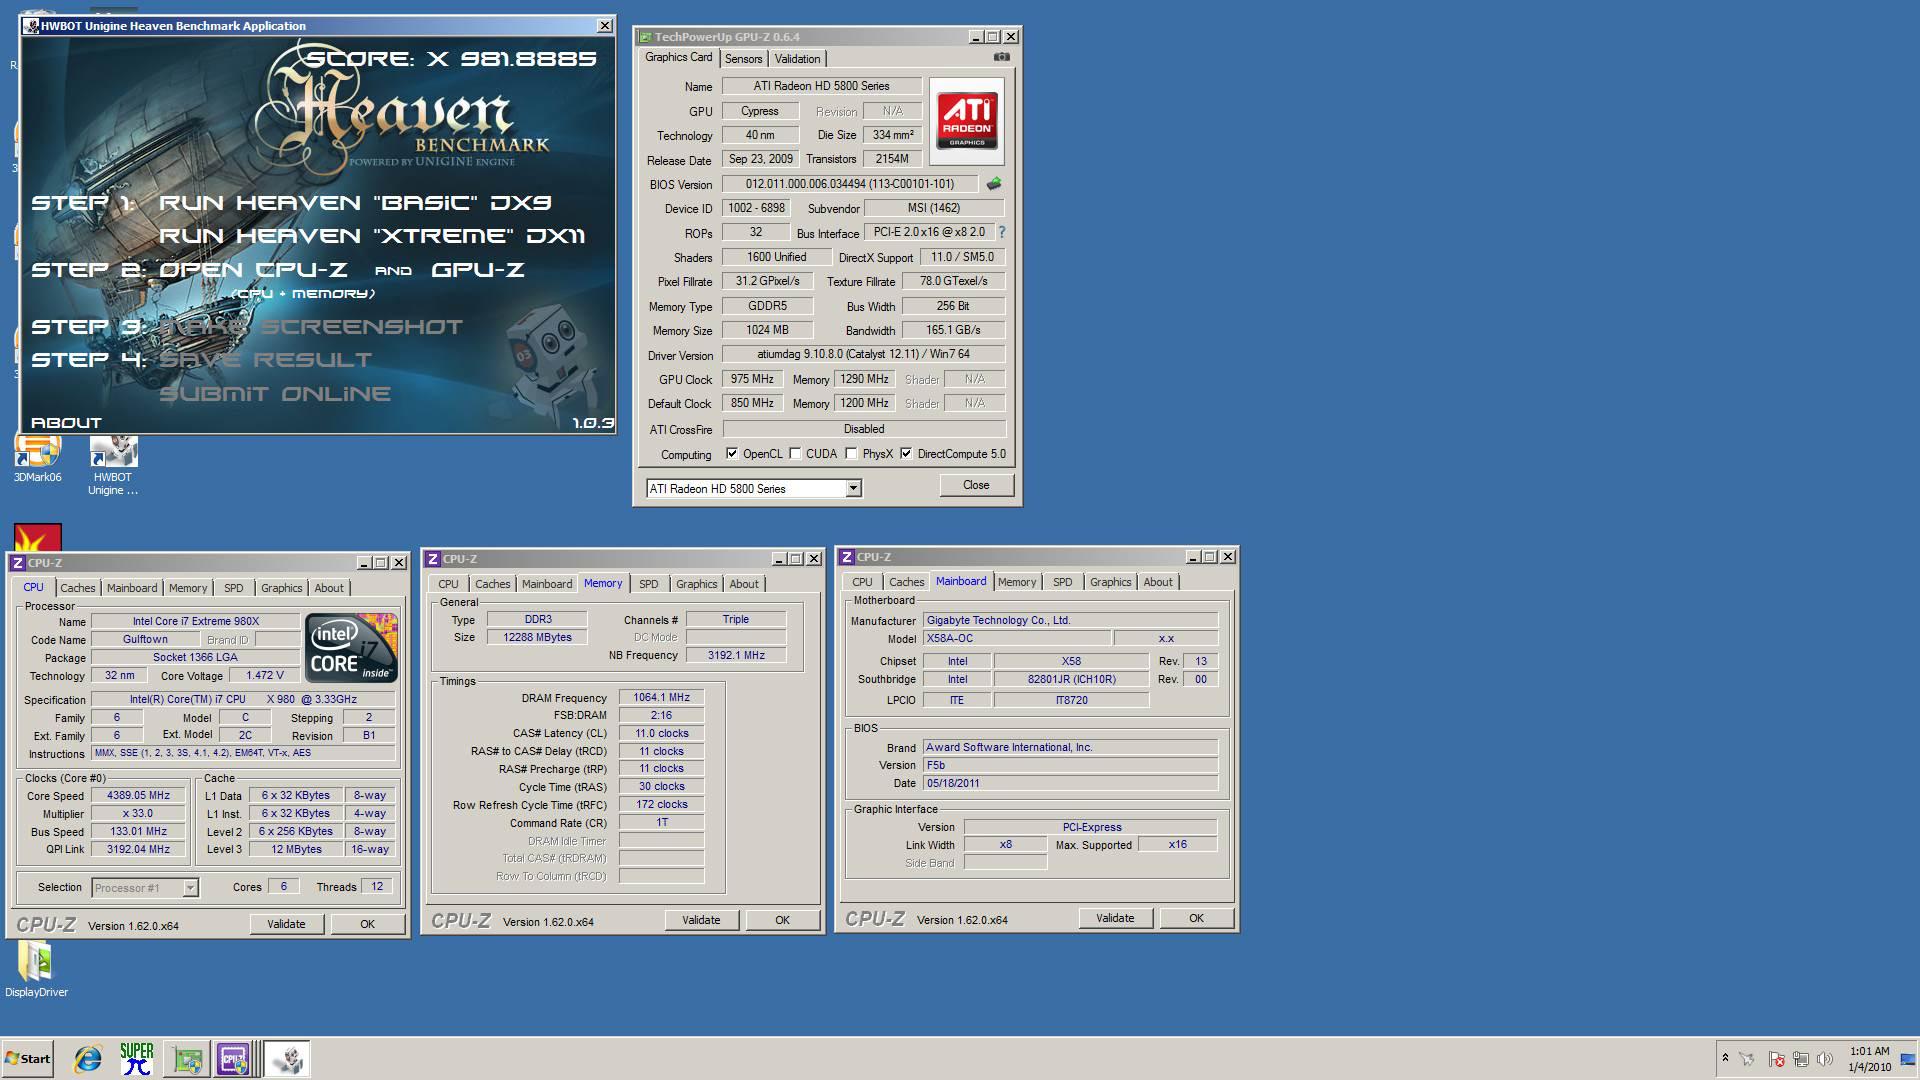The width and height of the screenshot is (1920, 1080).
Task: Click OPEN CPU-Z in Heaven app
Action: (254, 270)
